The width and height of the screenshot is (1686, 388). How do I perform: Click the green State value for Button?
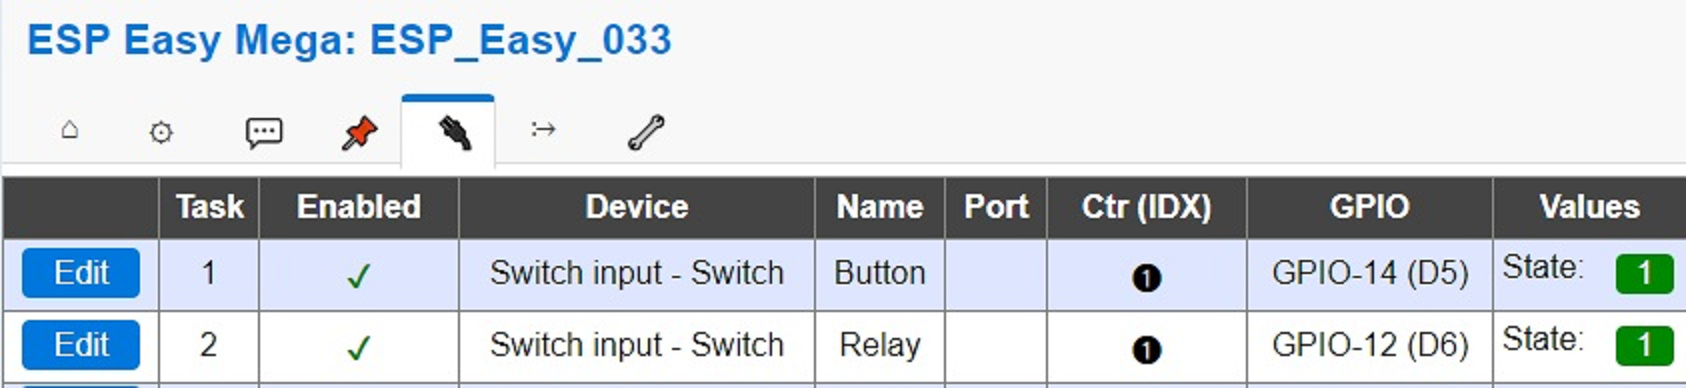(x=1644, y=273)
